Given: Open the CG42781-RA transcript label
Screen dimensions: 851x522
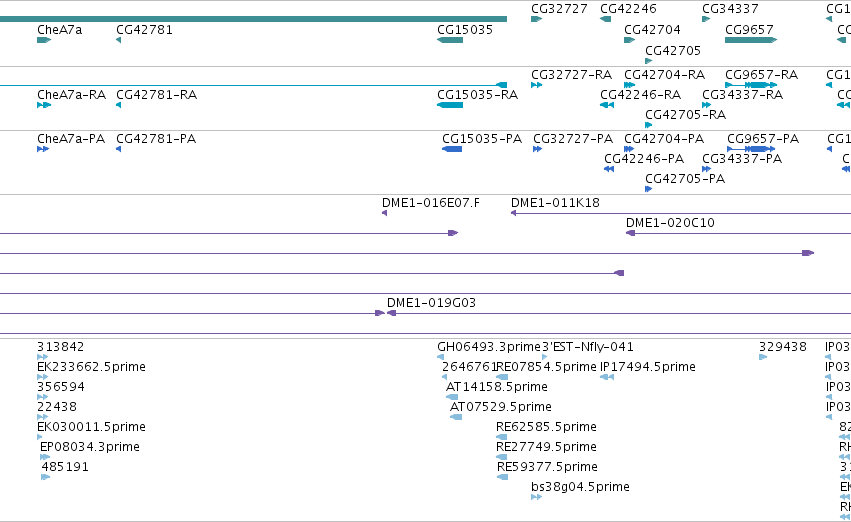Looking at the screenshot, I should click(156, 95).
